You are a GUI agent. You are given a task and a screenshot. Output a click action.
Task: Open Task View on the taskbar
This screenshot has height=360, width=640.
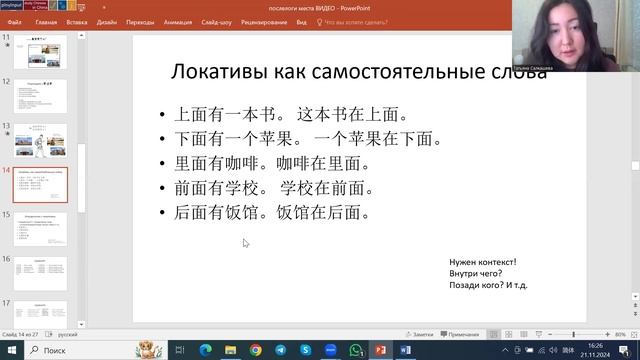(x=180, y=350)
